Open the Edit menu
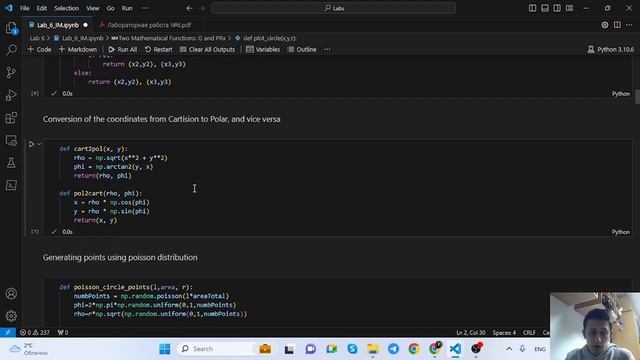Image resolution: width=640 pixels, height=360 pixels. click(42, 8)
